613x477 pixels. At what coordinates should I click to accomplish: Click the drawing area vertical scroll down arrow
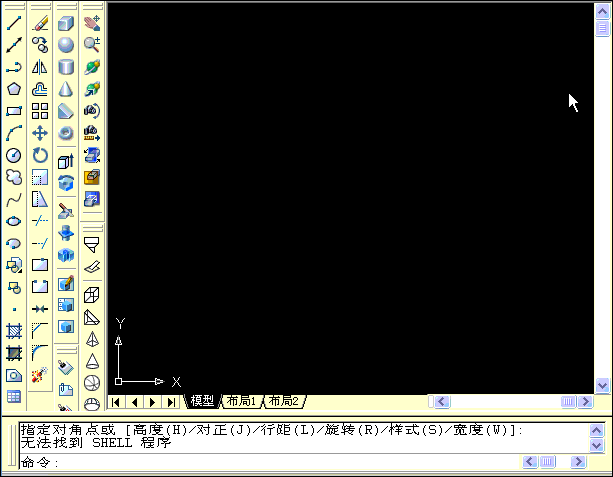coord(602,386)
